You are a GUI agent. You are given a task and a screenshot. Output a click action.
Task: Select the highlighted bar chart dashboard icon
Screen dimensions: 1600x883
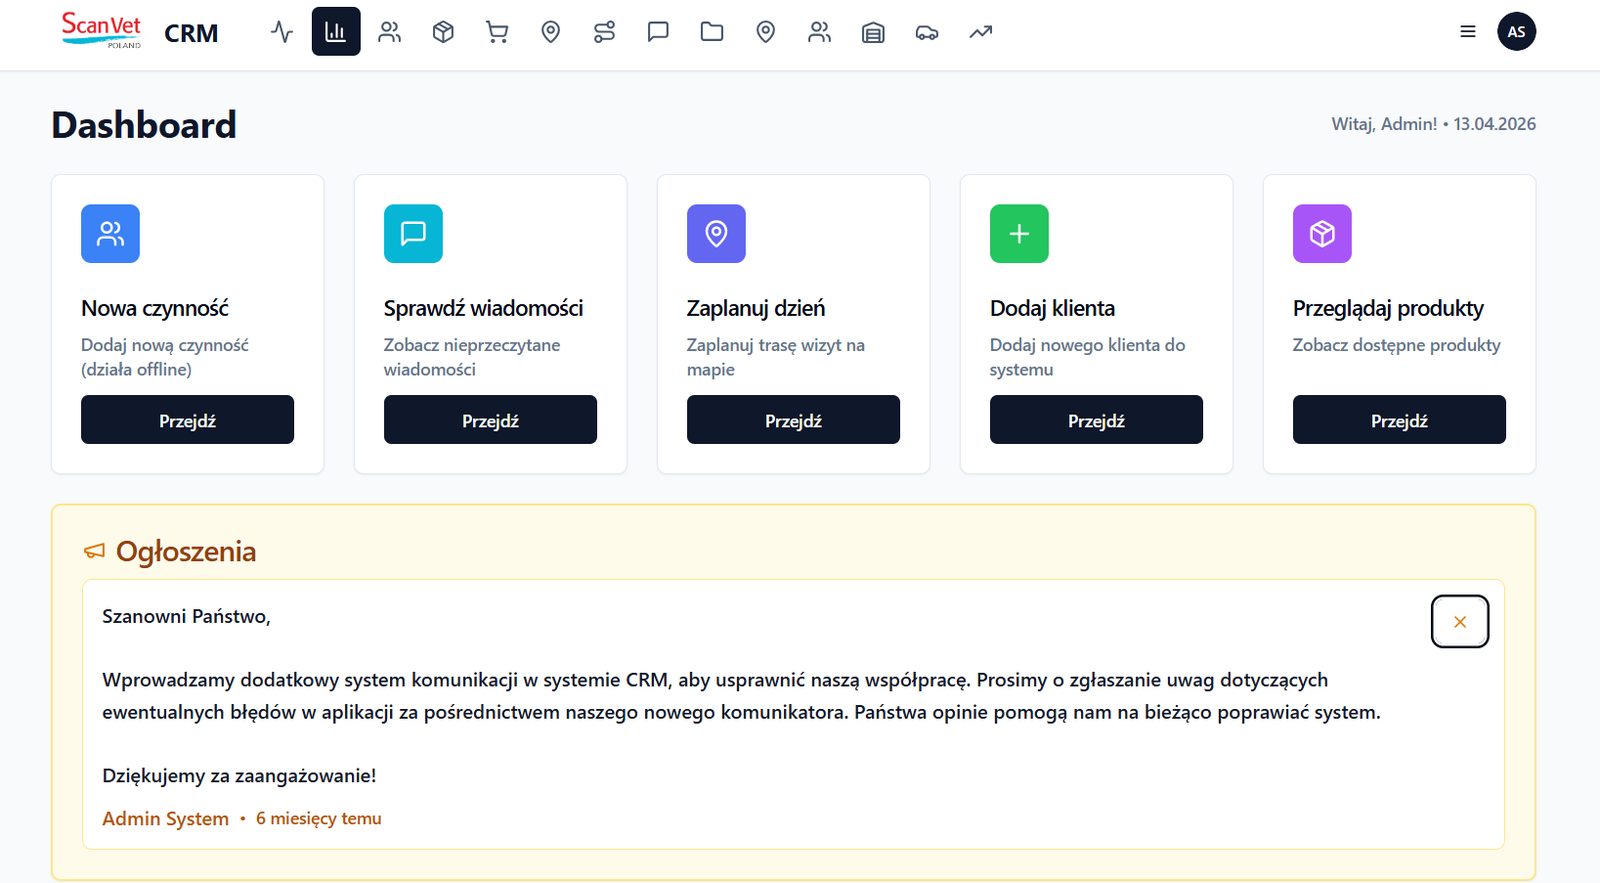click(336, 32)
